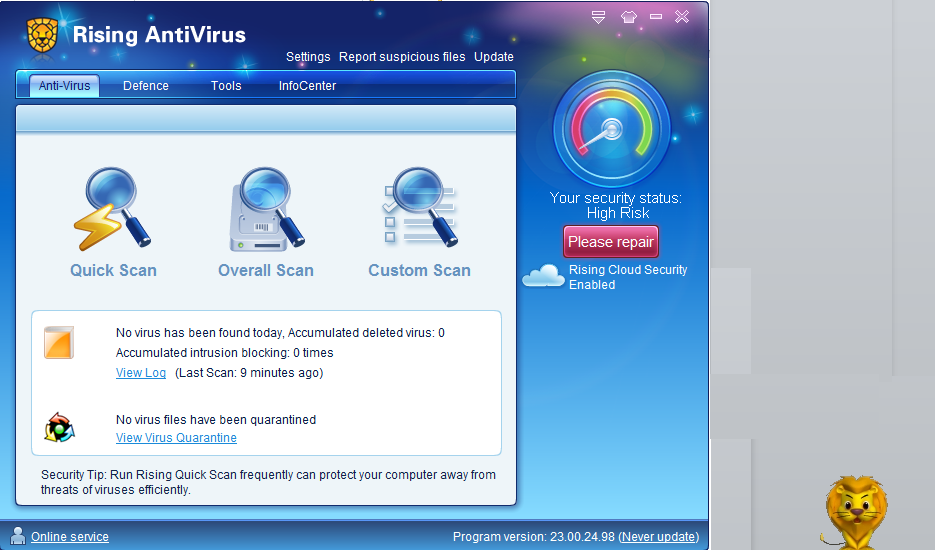
Task: Click the orange log book icon
Action: (x=58, y=342)
